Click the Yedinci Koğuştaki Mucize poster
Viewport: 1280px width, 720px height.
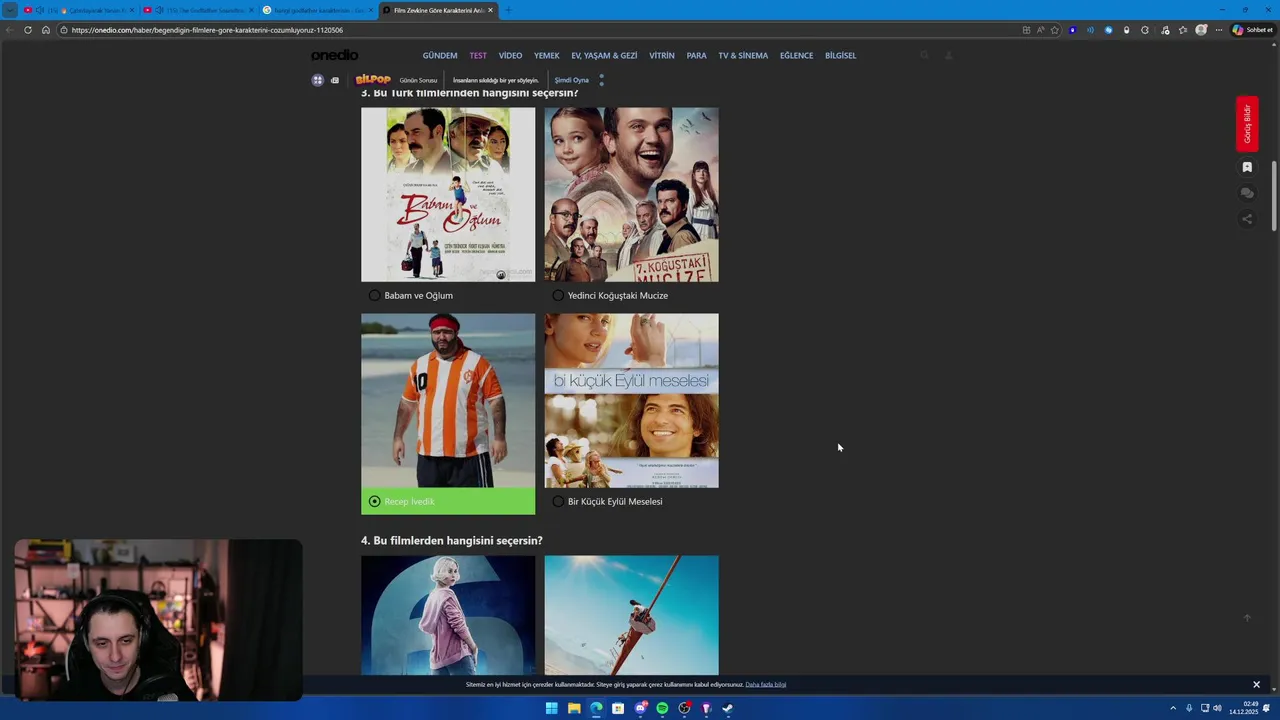pyautogui.click(x=631, y=195)
